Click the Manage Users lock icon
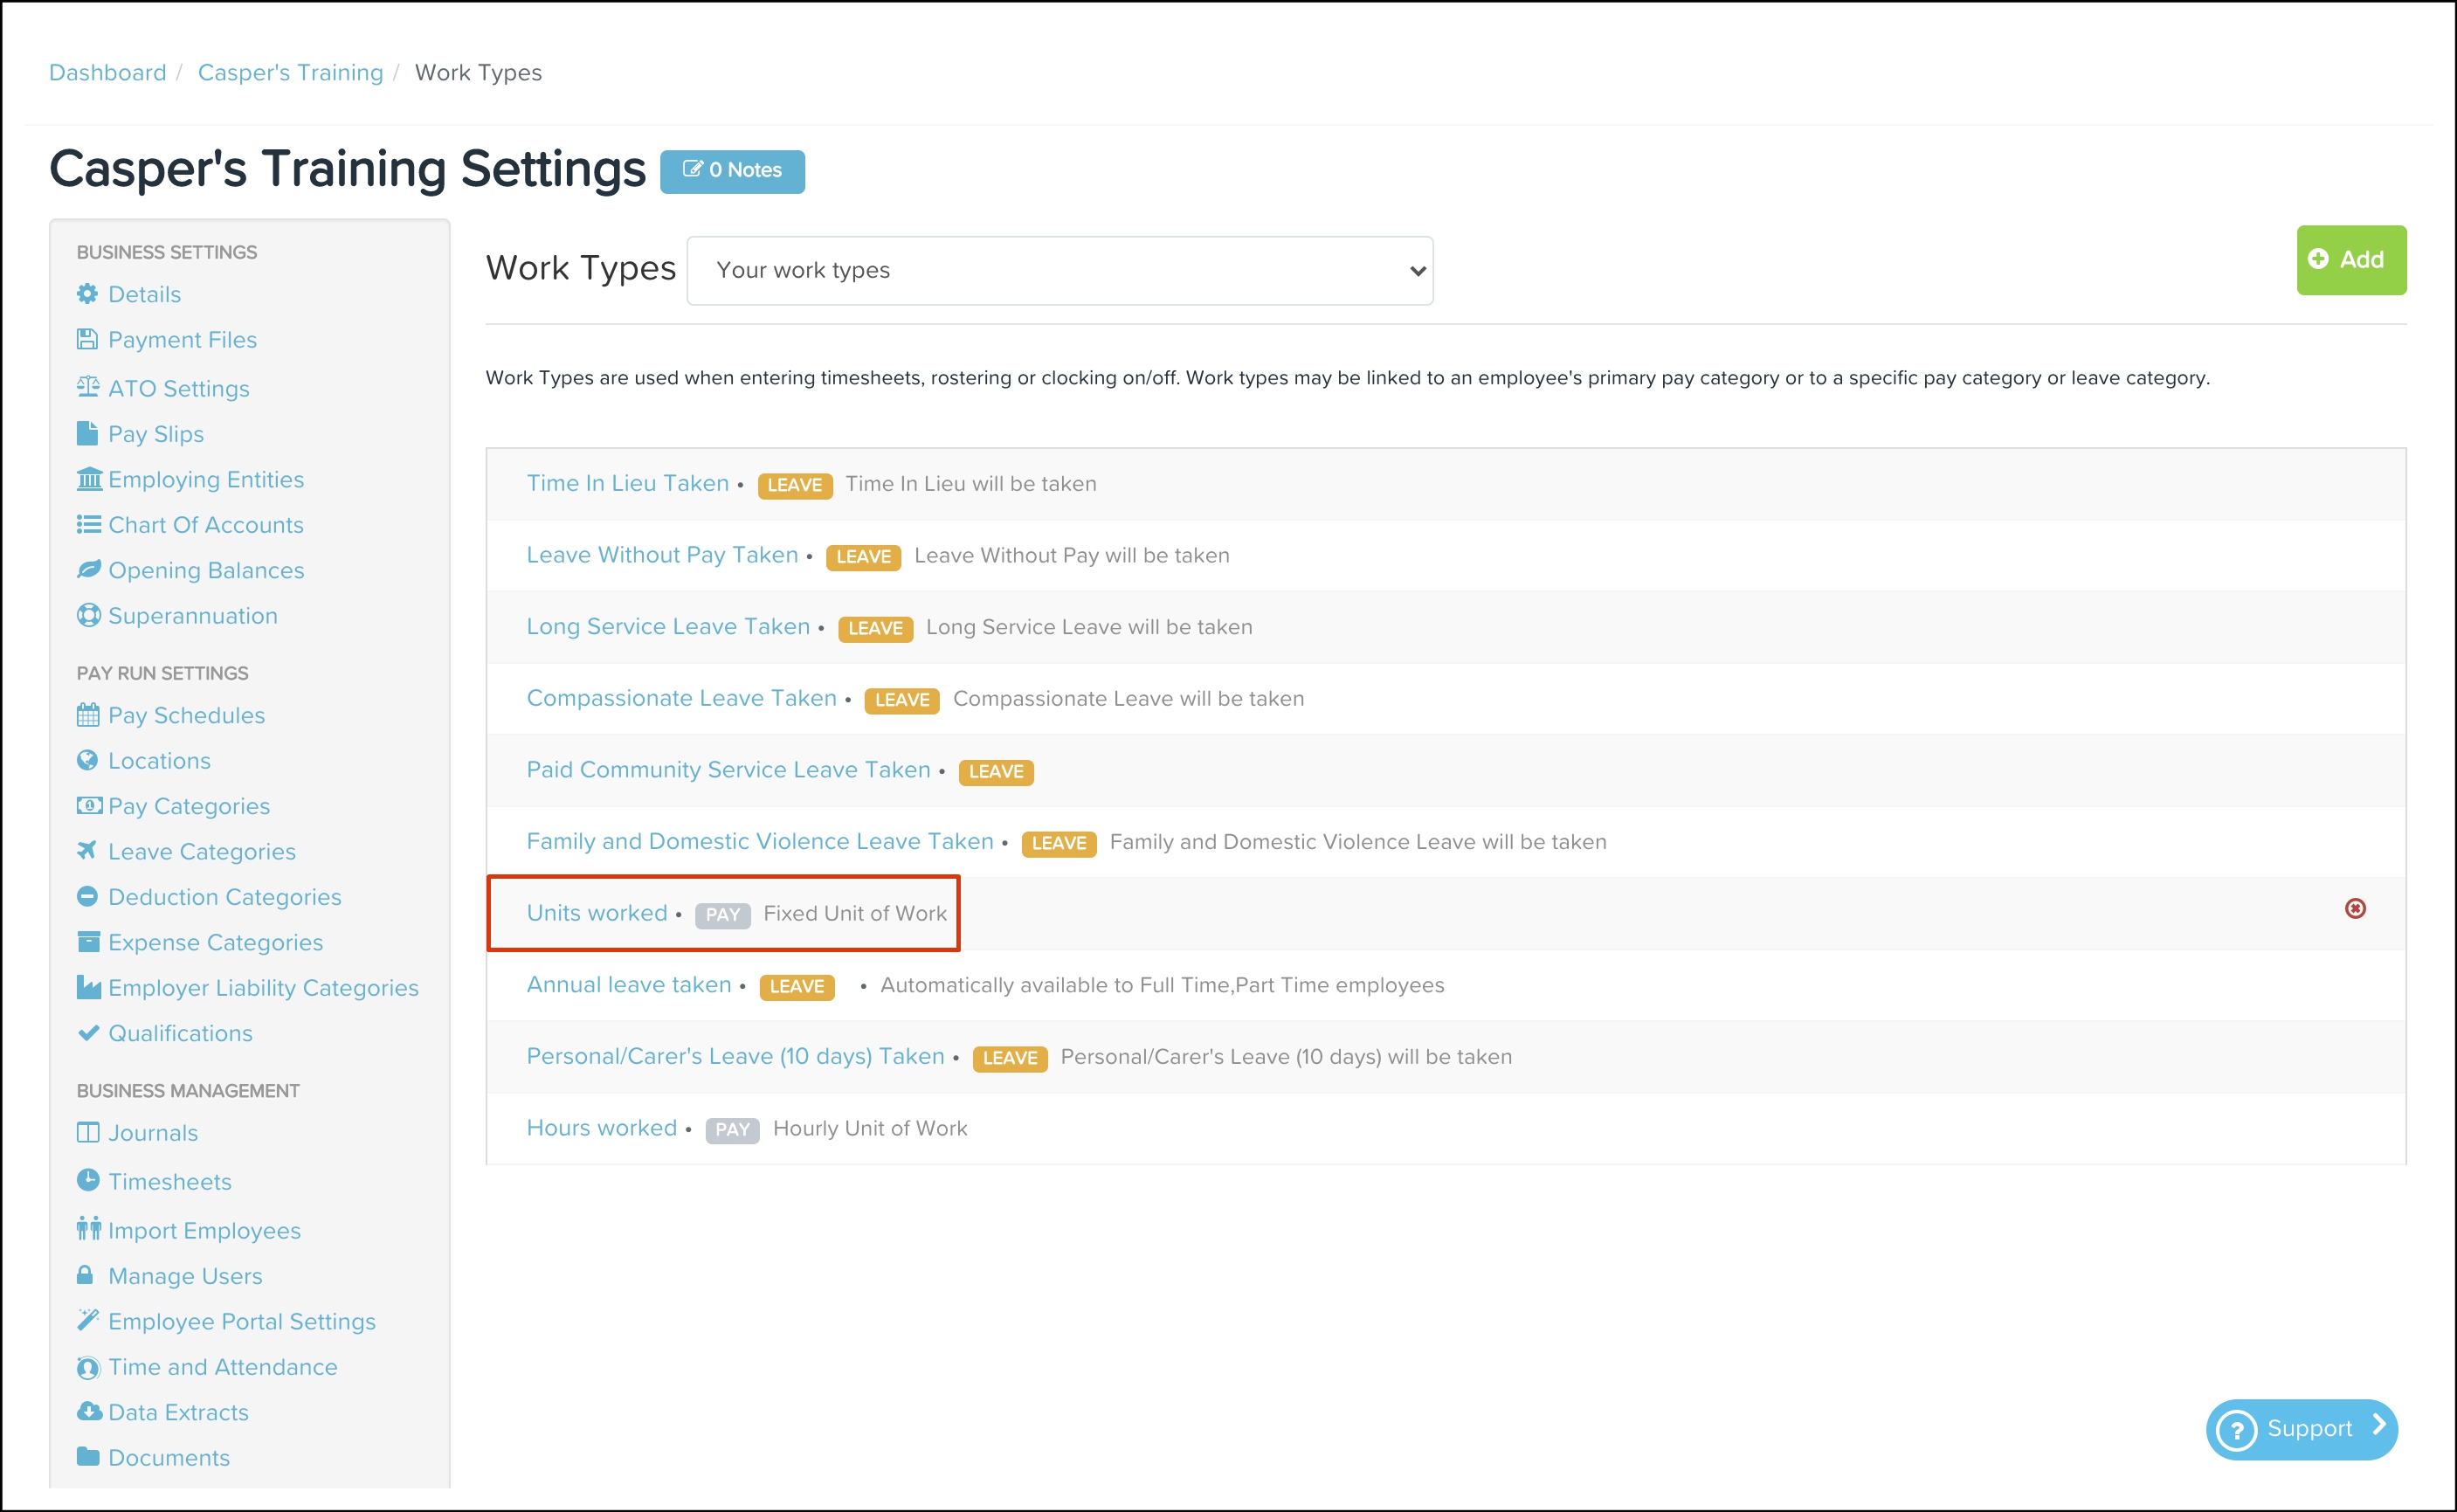Viewport: 2457px width, 1512px height. 86,1275
